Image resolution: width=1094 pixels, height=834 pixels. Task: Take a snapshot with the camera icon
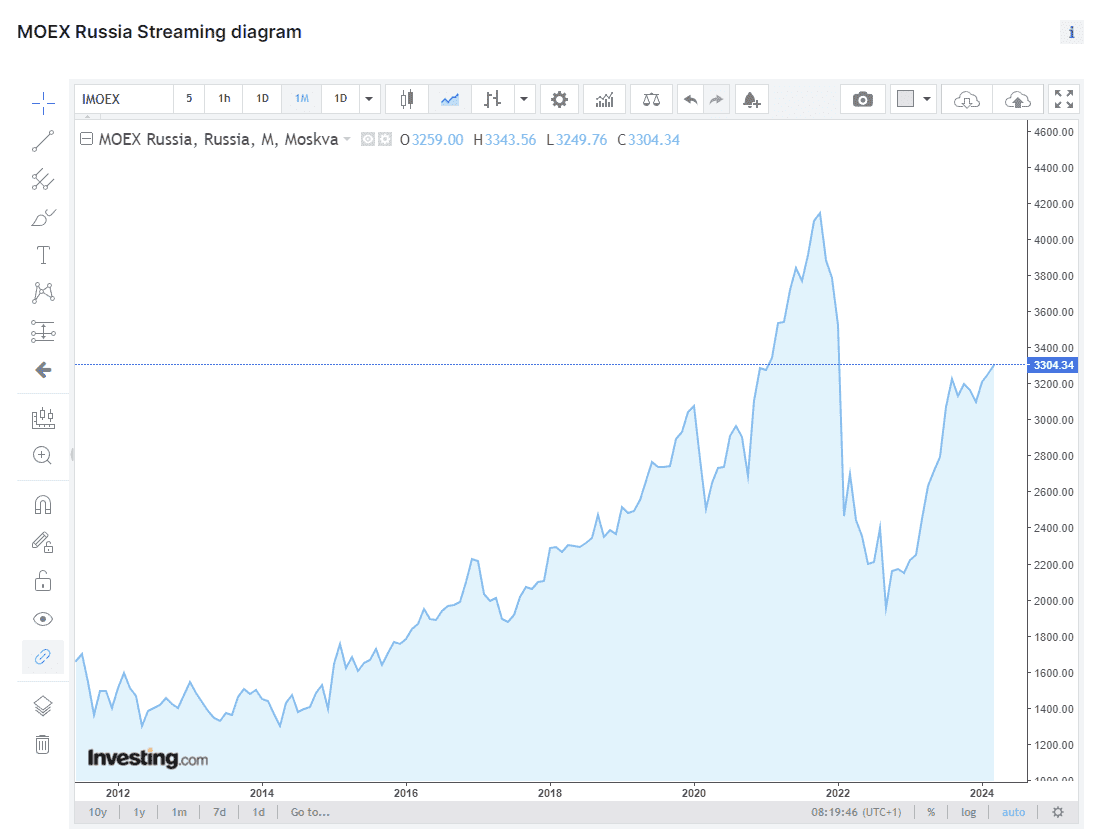(862, 99)
